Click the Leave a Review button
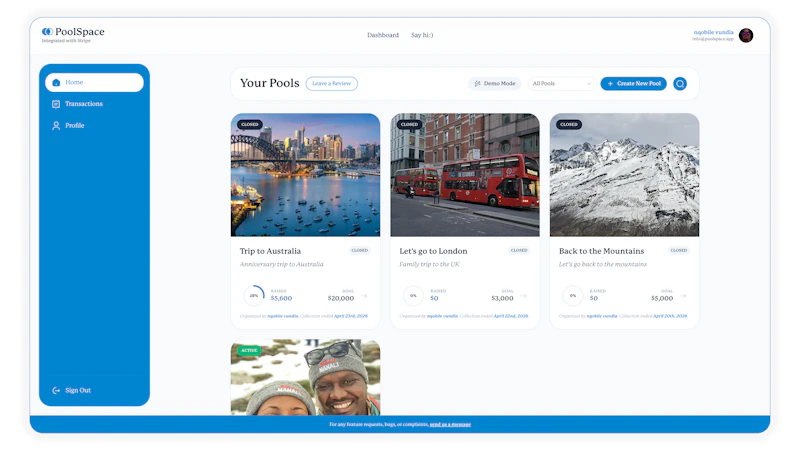Image resolution: width=800 pixels, height=450 pixels. 332,84
